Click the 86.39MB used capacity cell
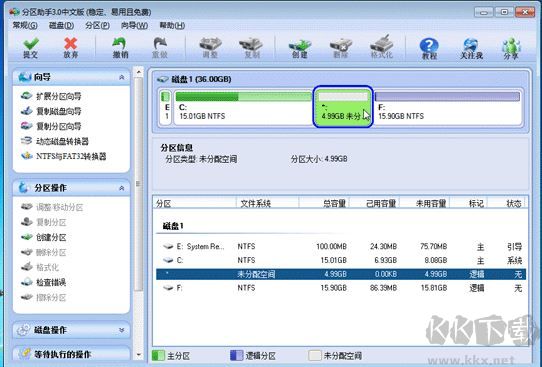The width and height of the screenshot is (542, 367). (x=383, y=288)
